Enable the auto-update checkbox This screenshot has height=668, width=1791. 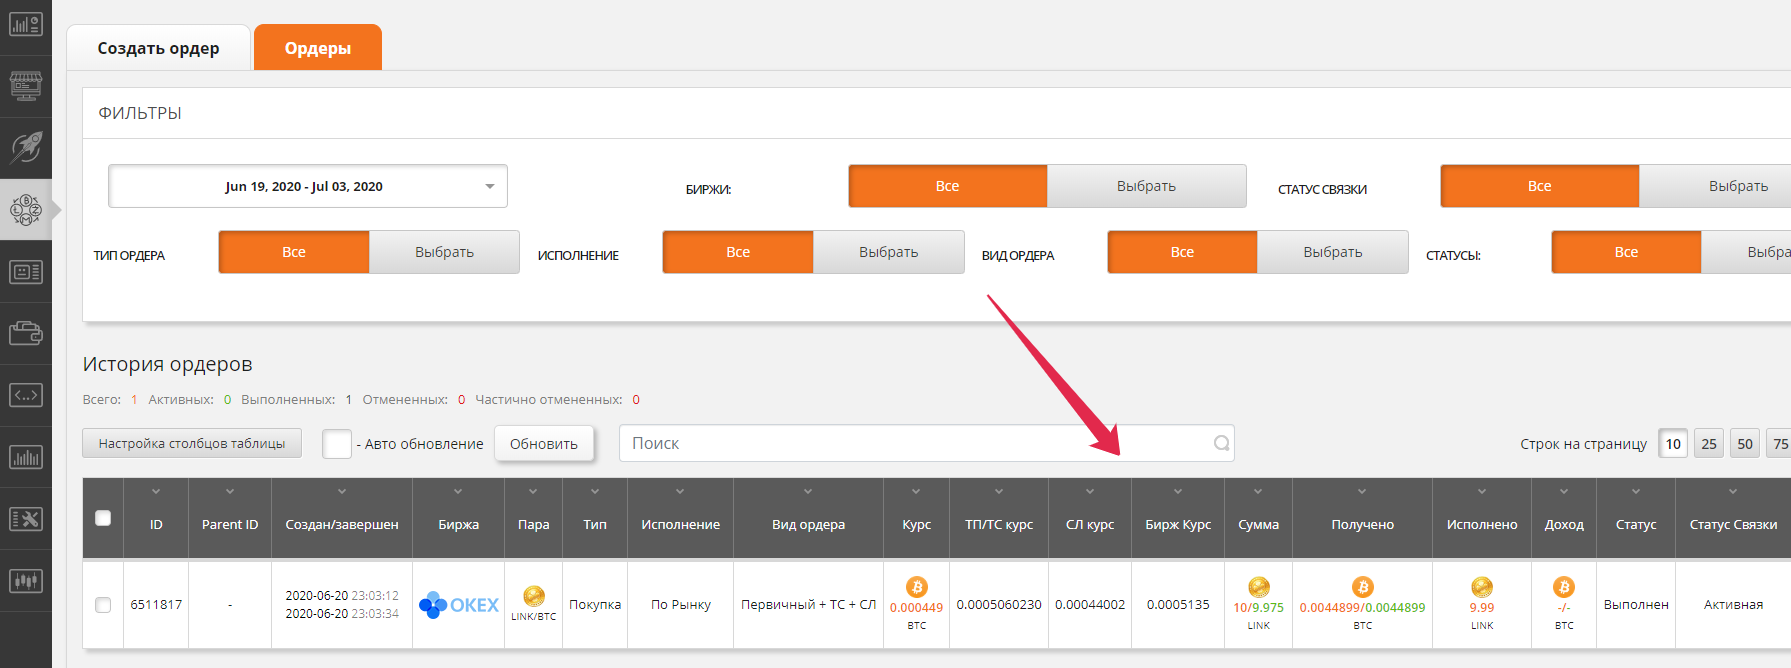click(337, 444)
